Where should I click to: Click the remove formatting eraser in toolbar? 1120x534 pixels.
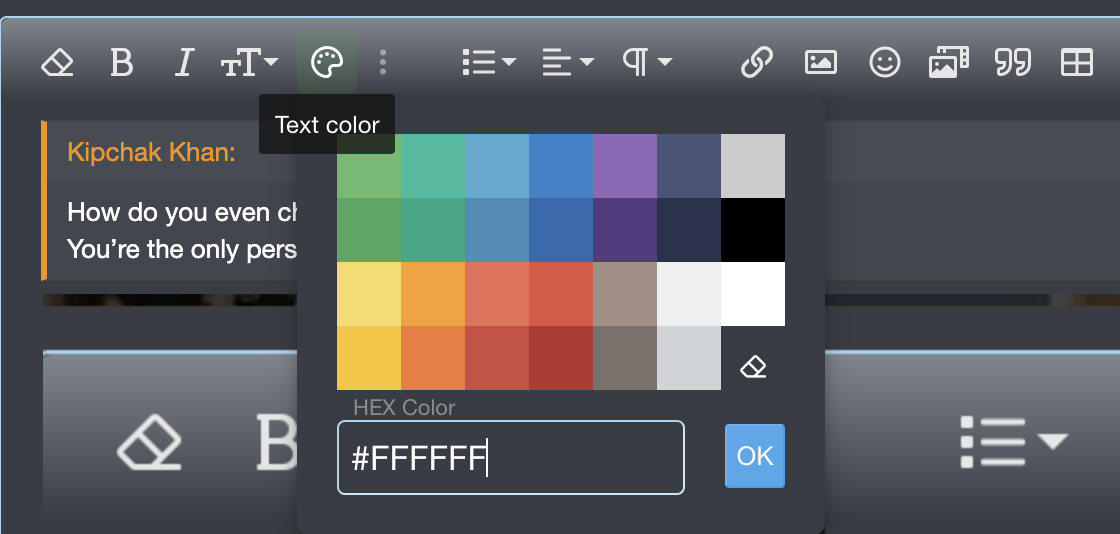[x=57, y=64]
